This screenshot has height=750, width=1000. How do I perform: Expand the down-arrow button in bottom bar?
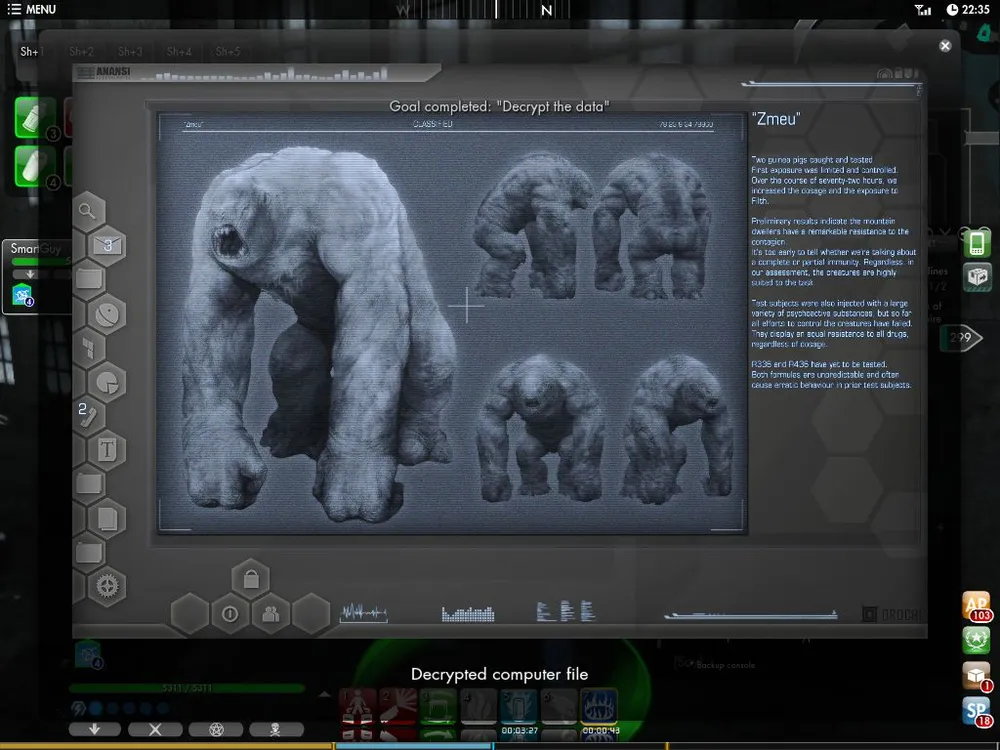pos(95,729)
